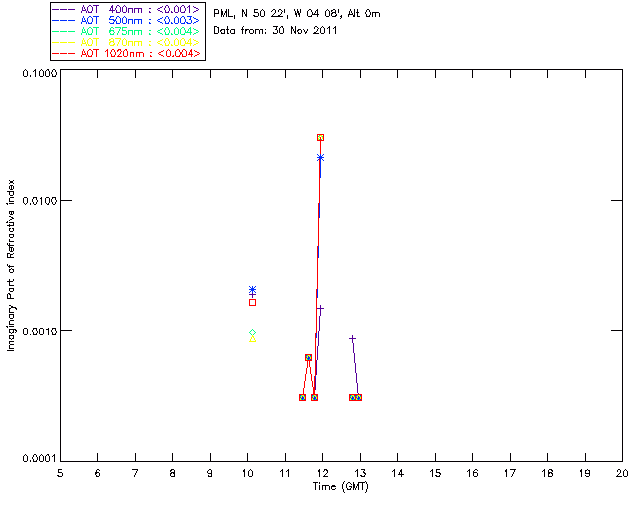Click the AOT 1020nm legend entry

(127, 53)
